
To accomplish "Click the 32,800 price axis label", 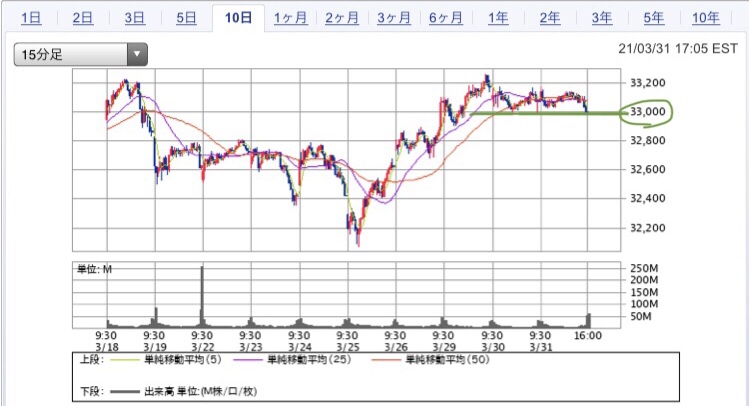I will [x=648, y=140].
